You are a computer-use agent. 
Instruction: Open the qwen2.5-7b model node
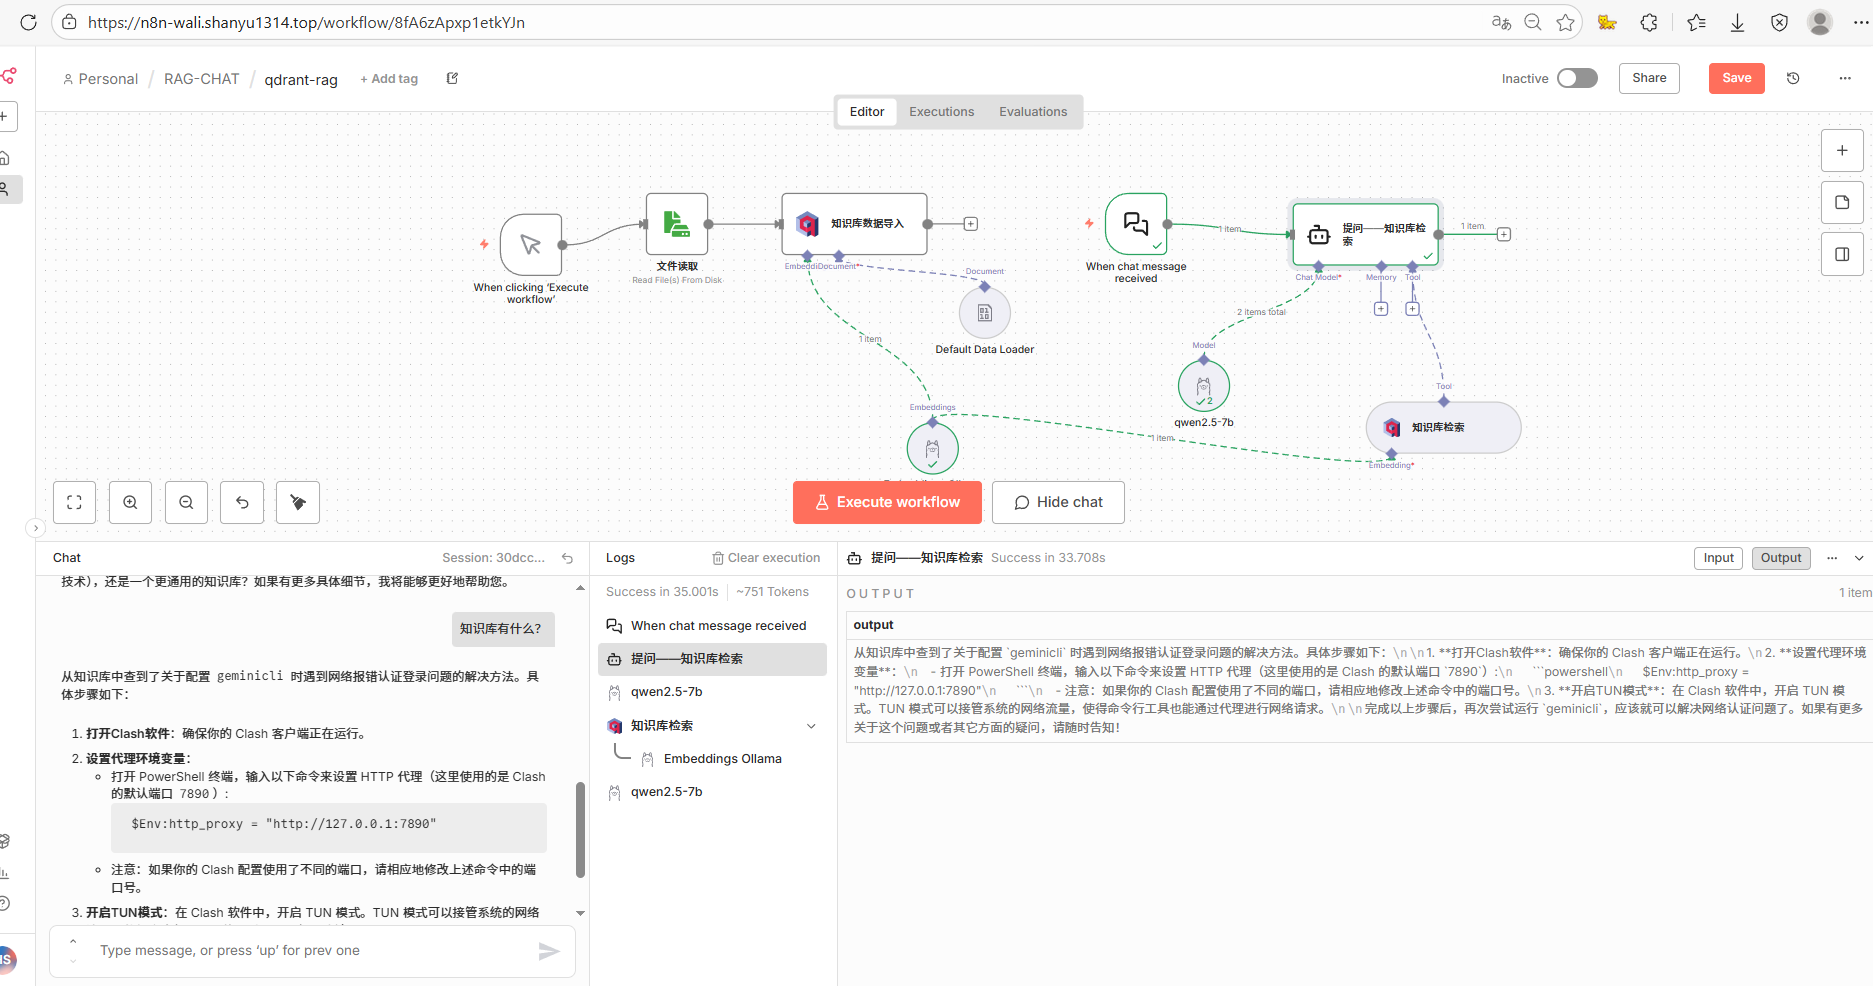coord(1203,386)
